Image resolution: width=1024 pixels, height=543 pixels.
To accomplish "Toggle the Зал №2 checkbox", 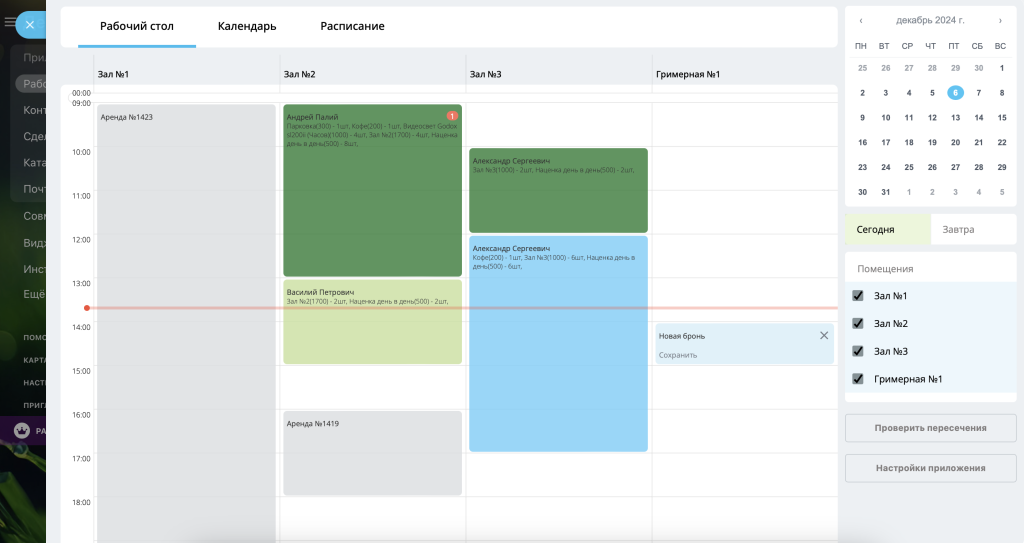I will click(857, 324).
